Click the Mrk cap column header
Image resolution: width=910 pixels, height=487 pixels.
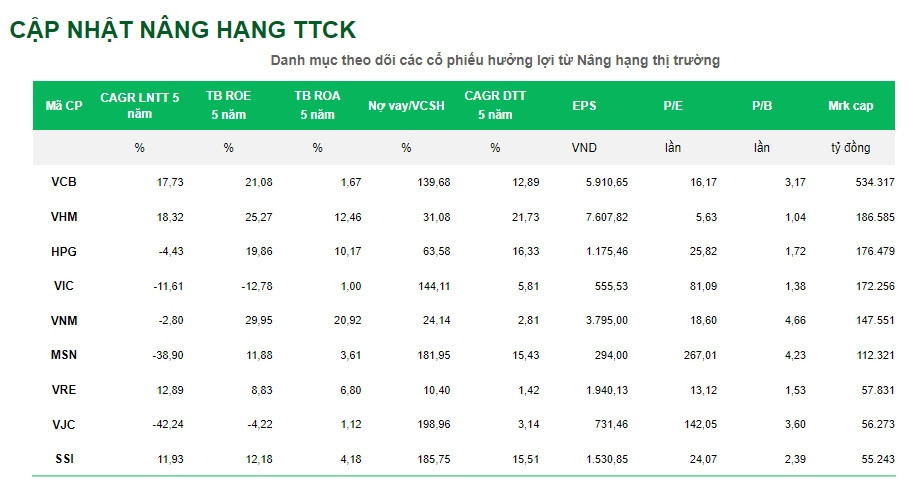pos(850,106)
